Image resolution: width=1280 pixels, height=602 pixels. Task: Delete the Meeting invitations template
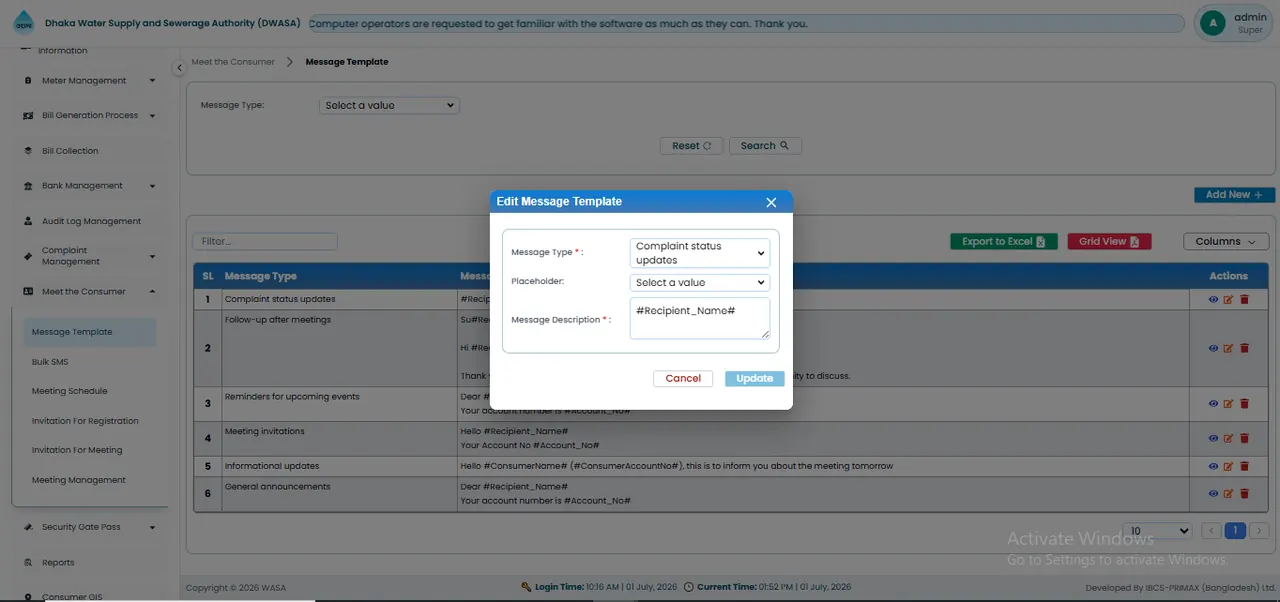point(1245,438)
